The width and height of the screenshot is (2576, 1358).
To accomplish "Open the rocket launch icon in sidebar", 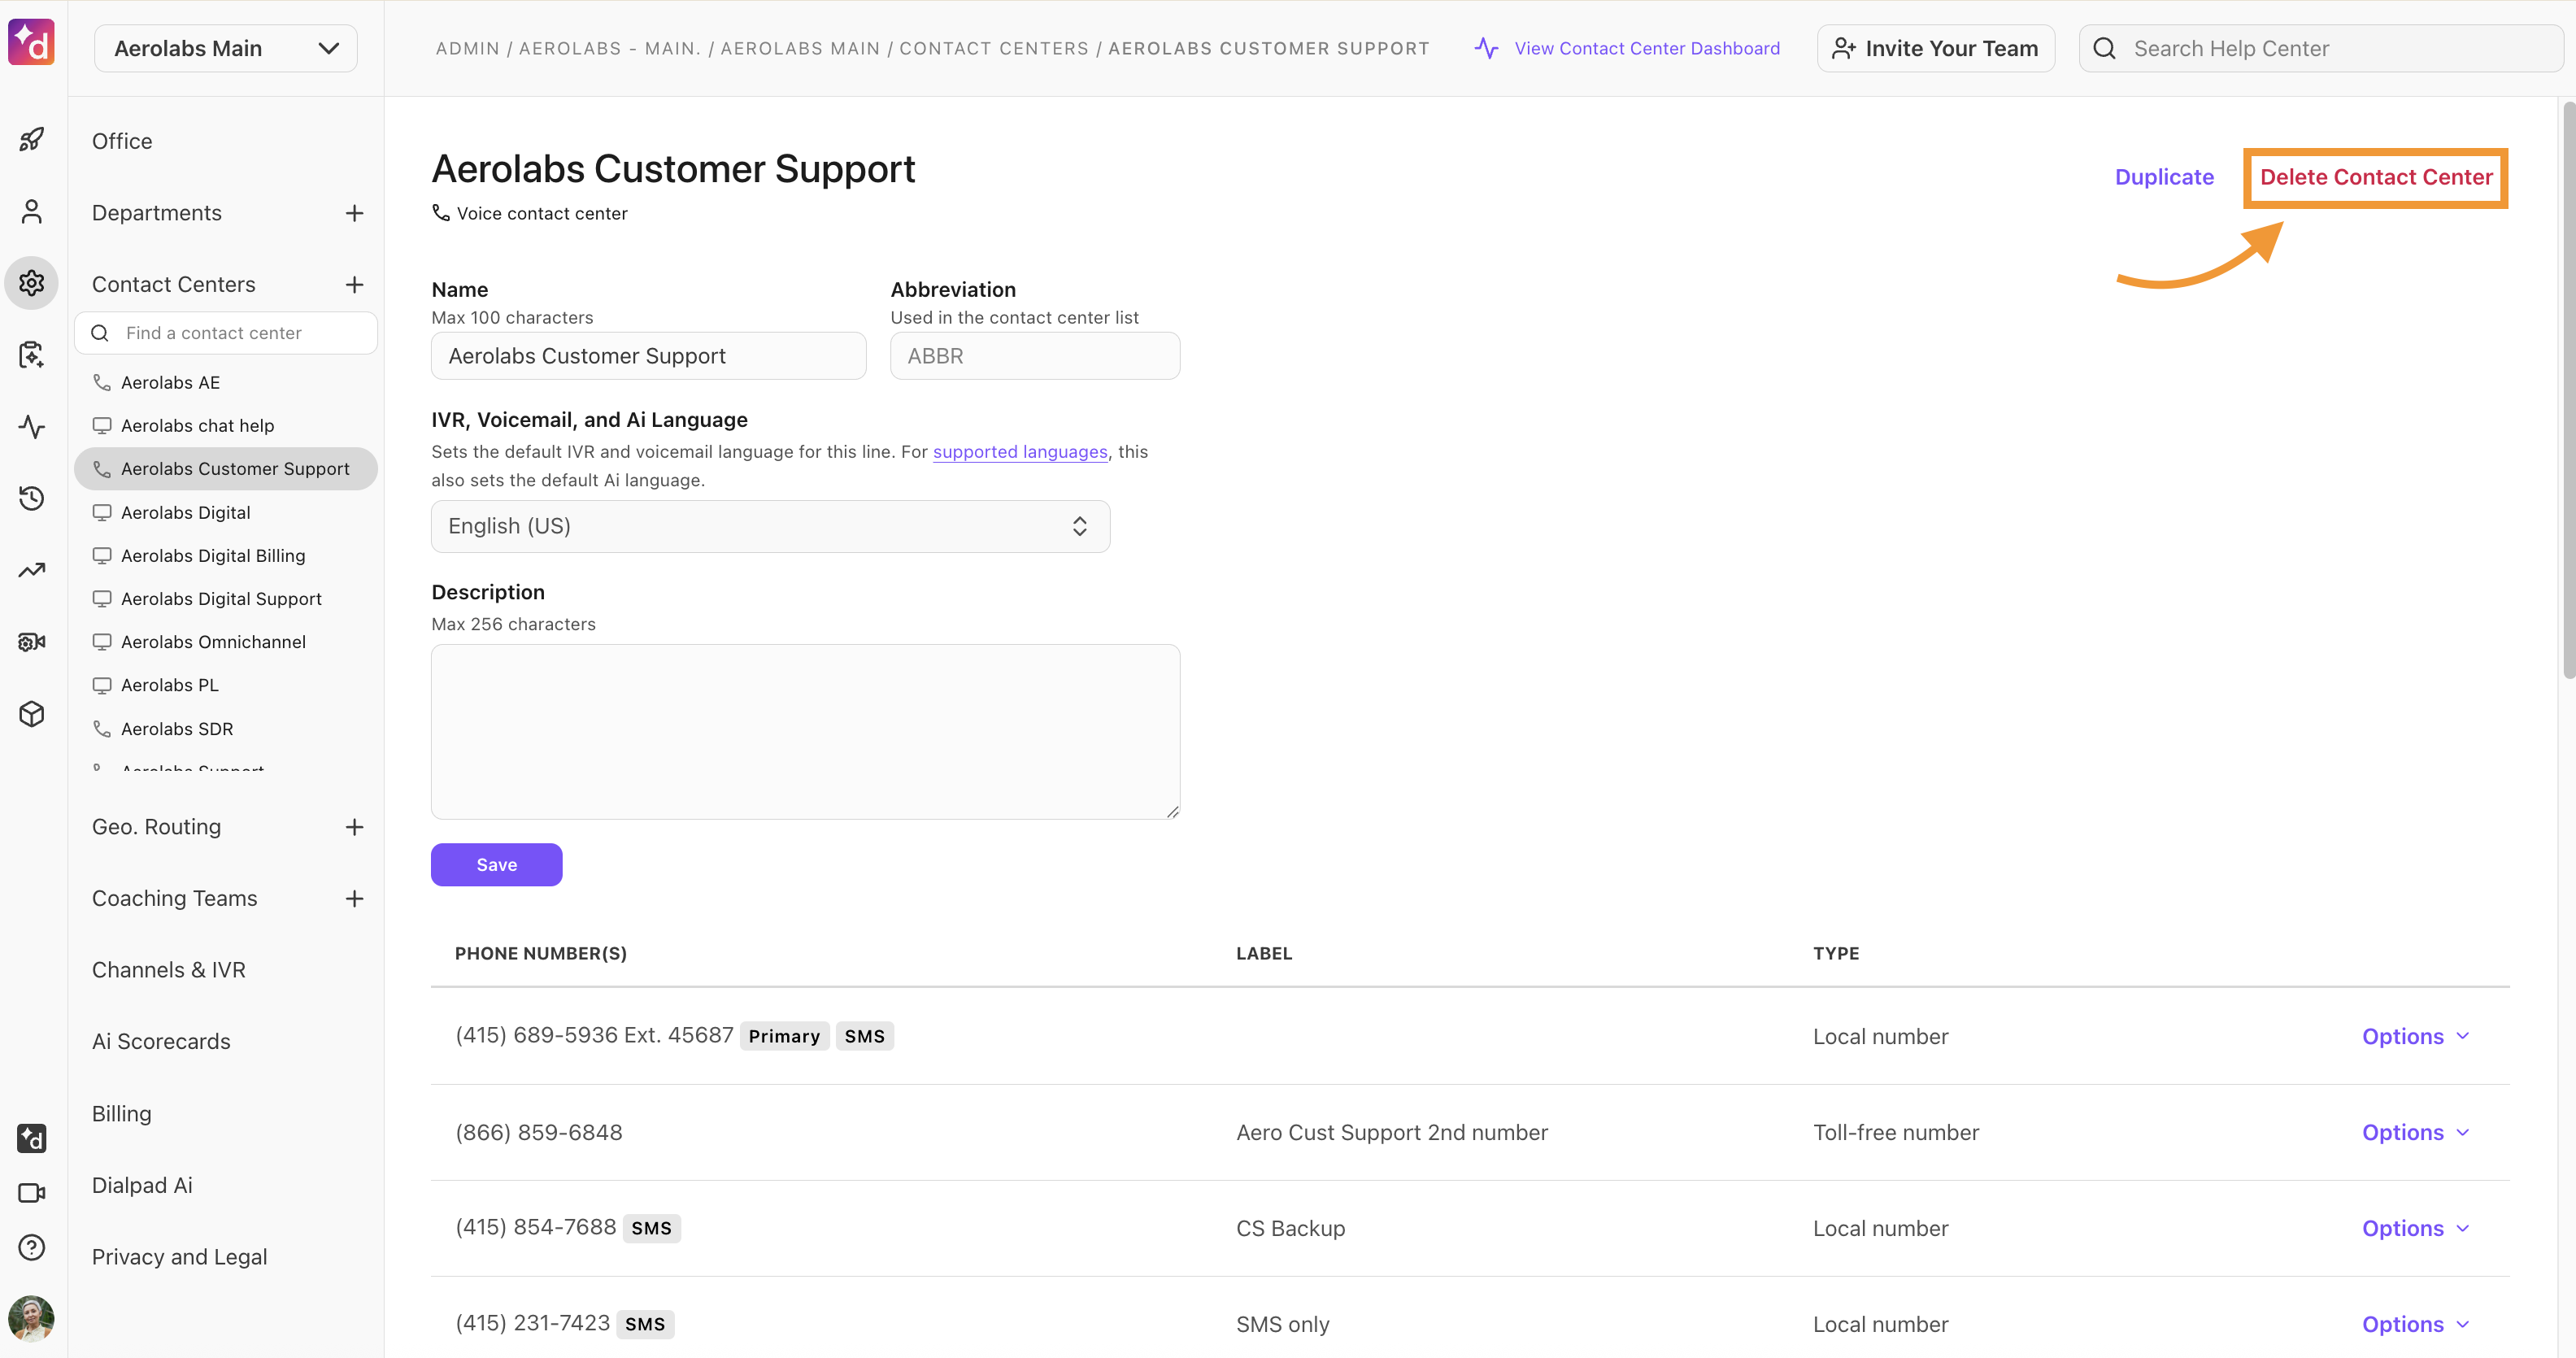I will [x=32, y=140].
